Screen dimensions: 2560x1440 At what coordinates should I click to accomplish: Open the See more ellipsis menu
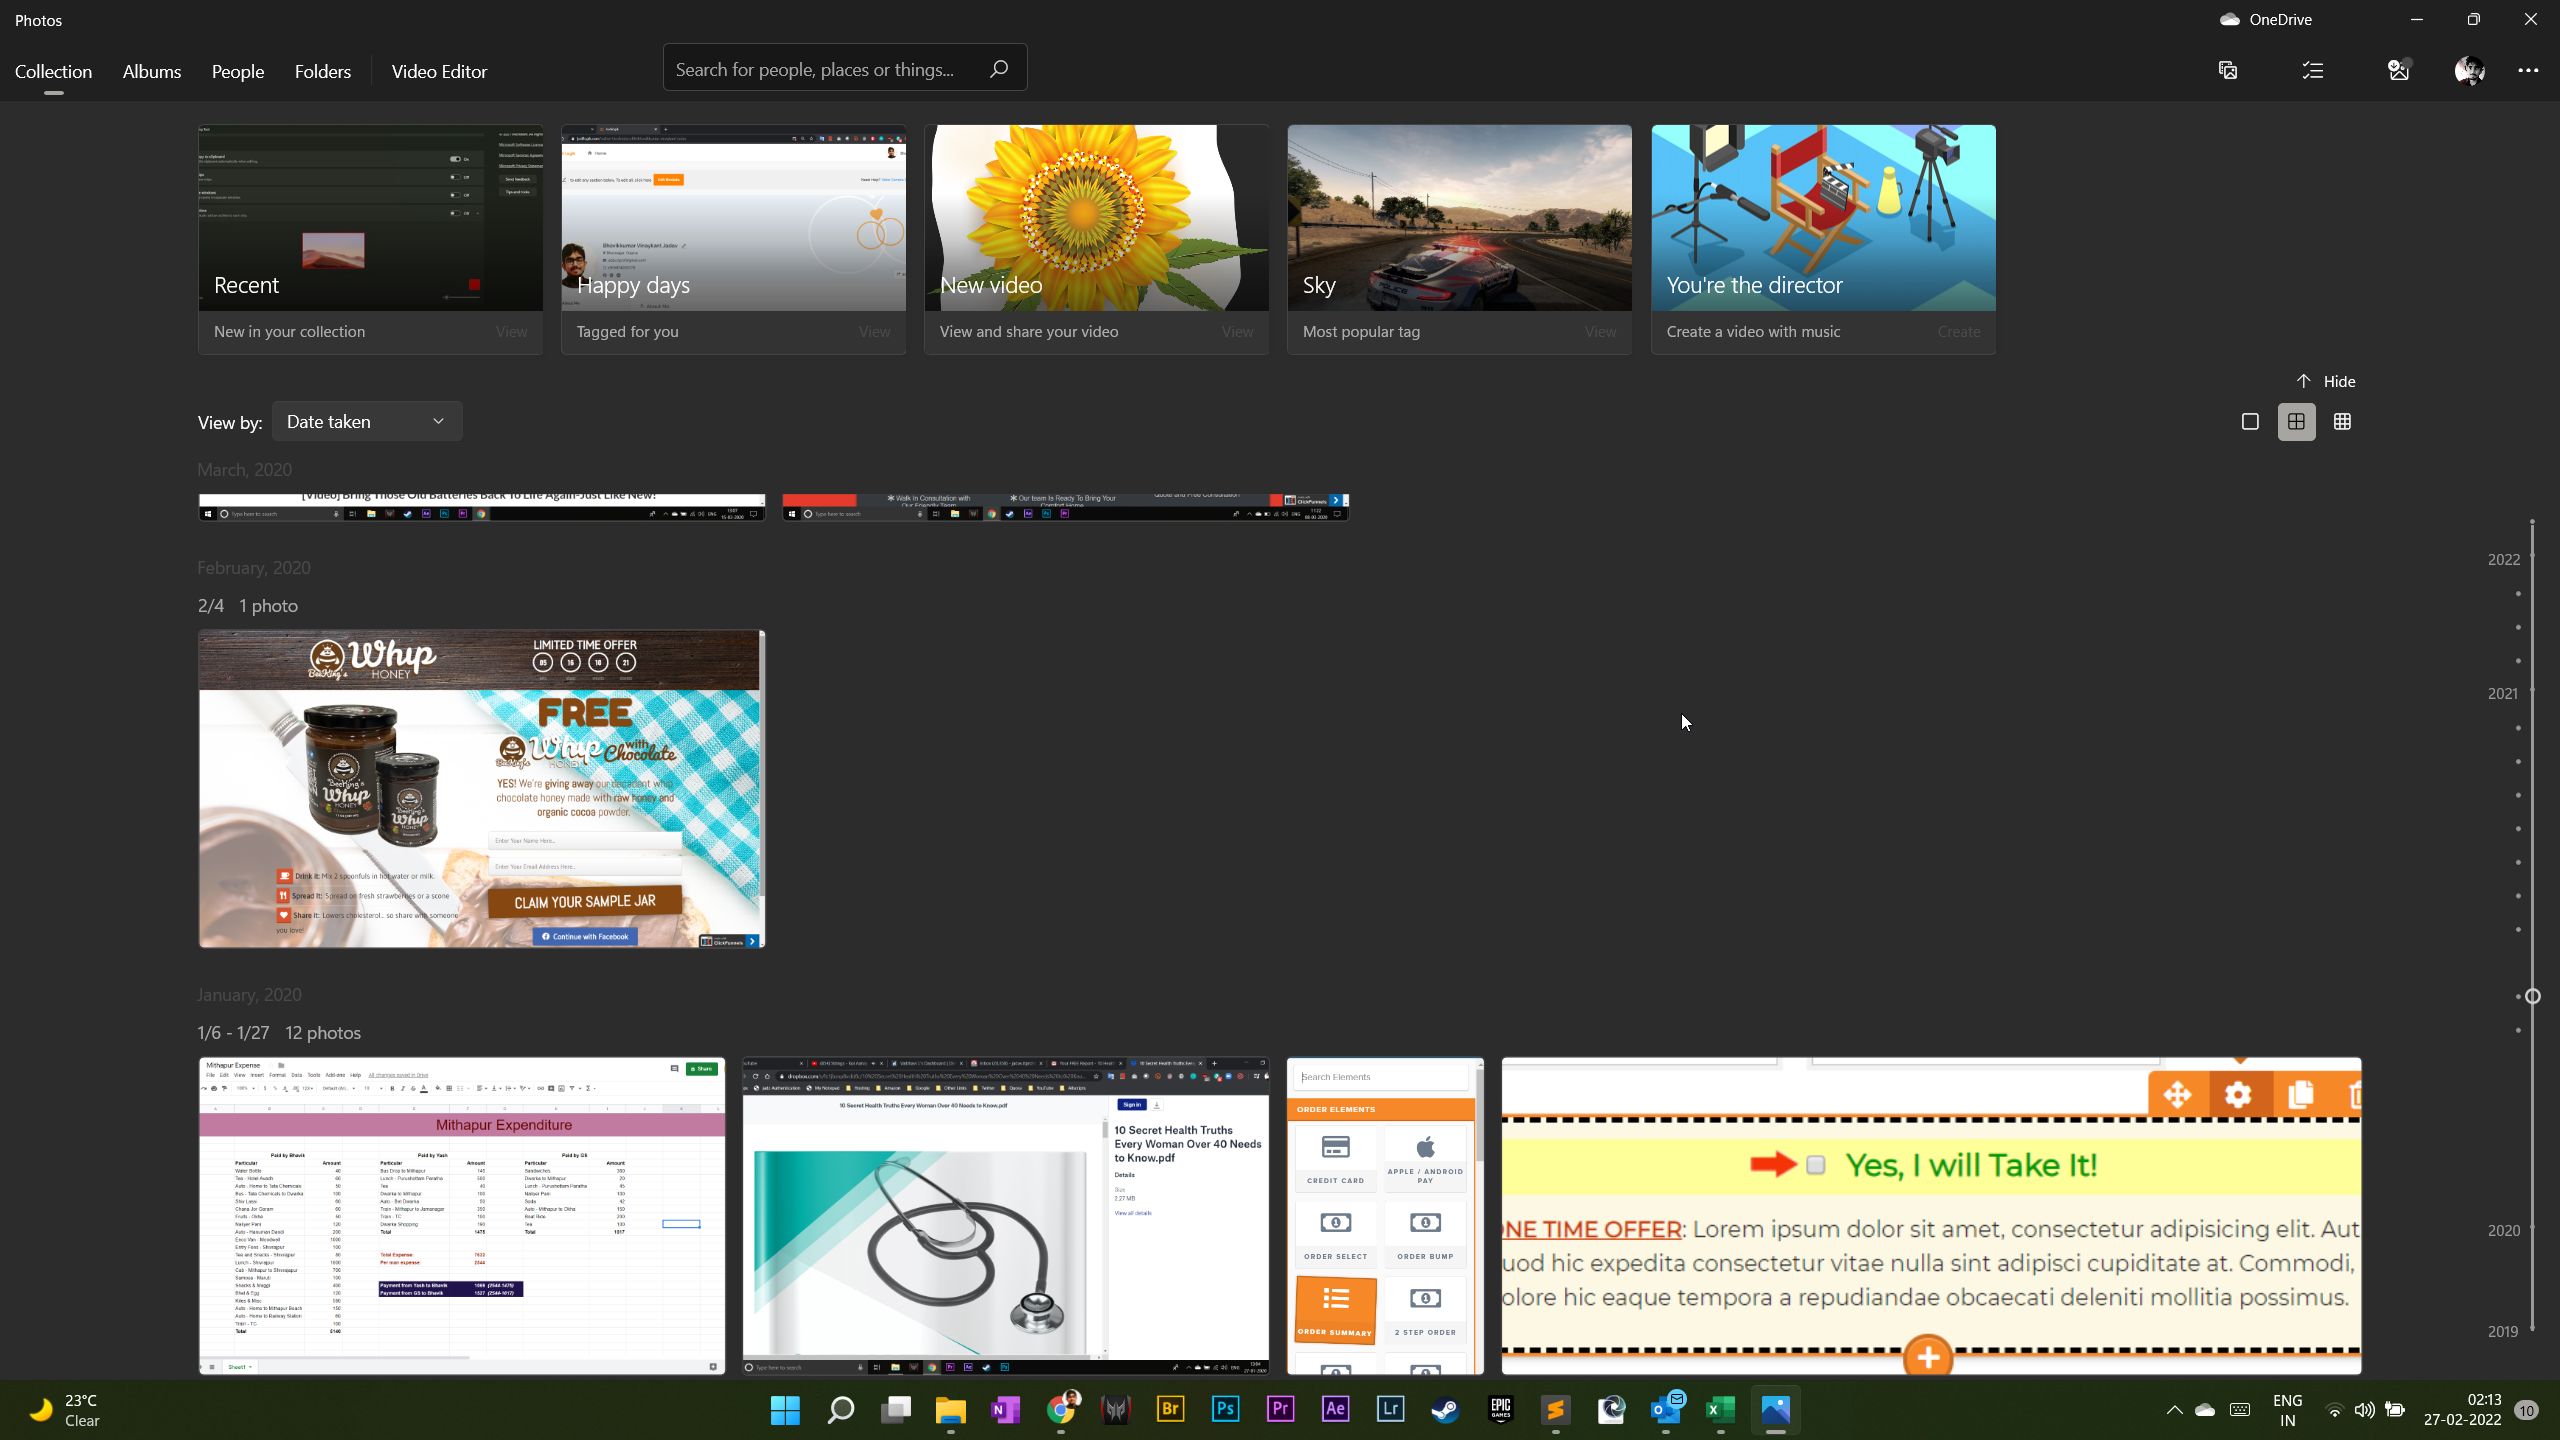pos(2528,70)
